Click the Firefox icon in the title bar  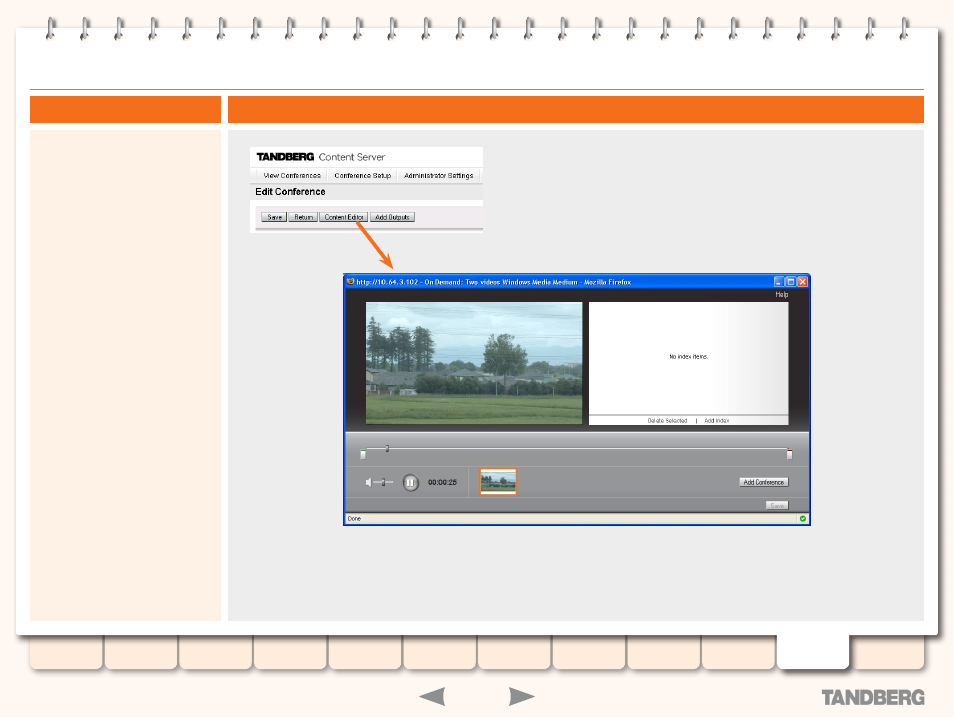tap(350, 282)
